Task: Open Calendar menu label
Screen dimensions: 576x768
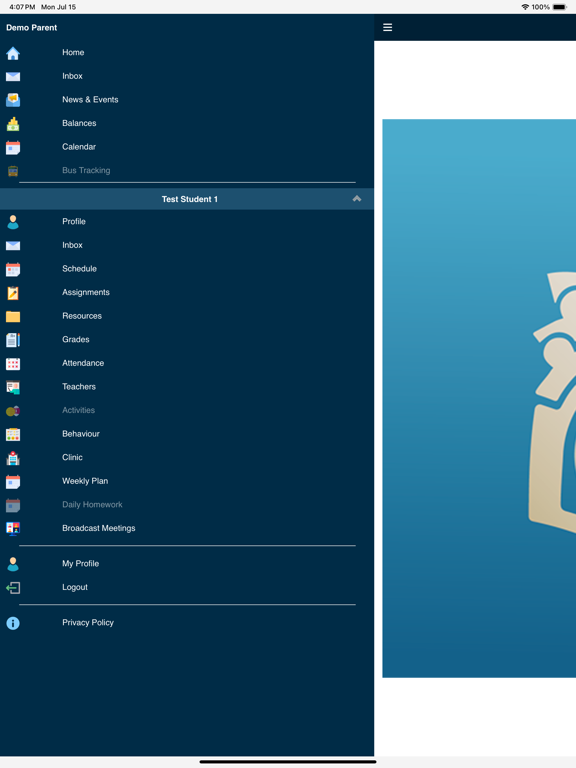Action: pos(79,146)
